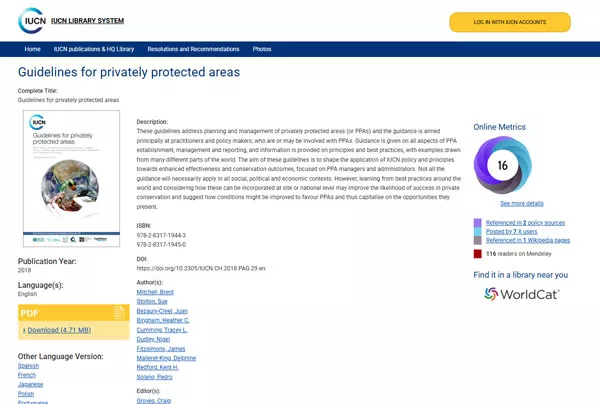View Referenced in 1 Wikipedia pages

[x=527, y=240]
